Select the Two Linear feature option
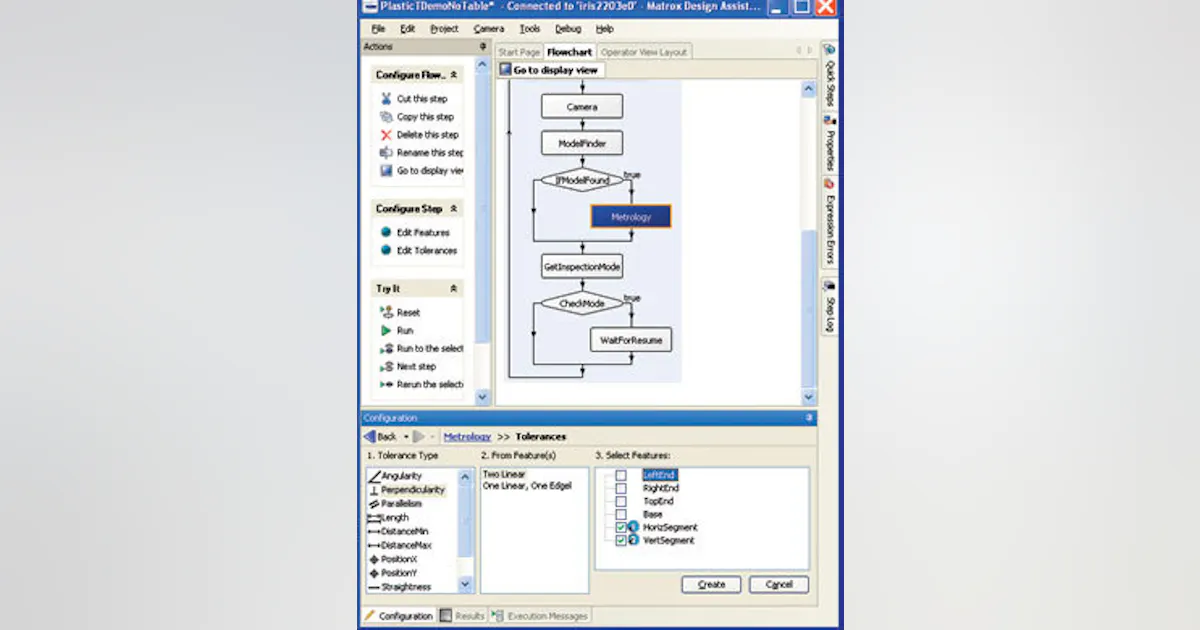 [x=502, y=475]
